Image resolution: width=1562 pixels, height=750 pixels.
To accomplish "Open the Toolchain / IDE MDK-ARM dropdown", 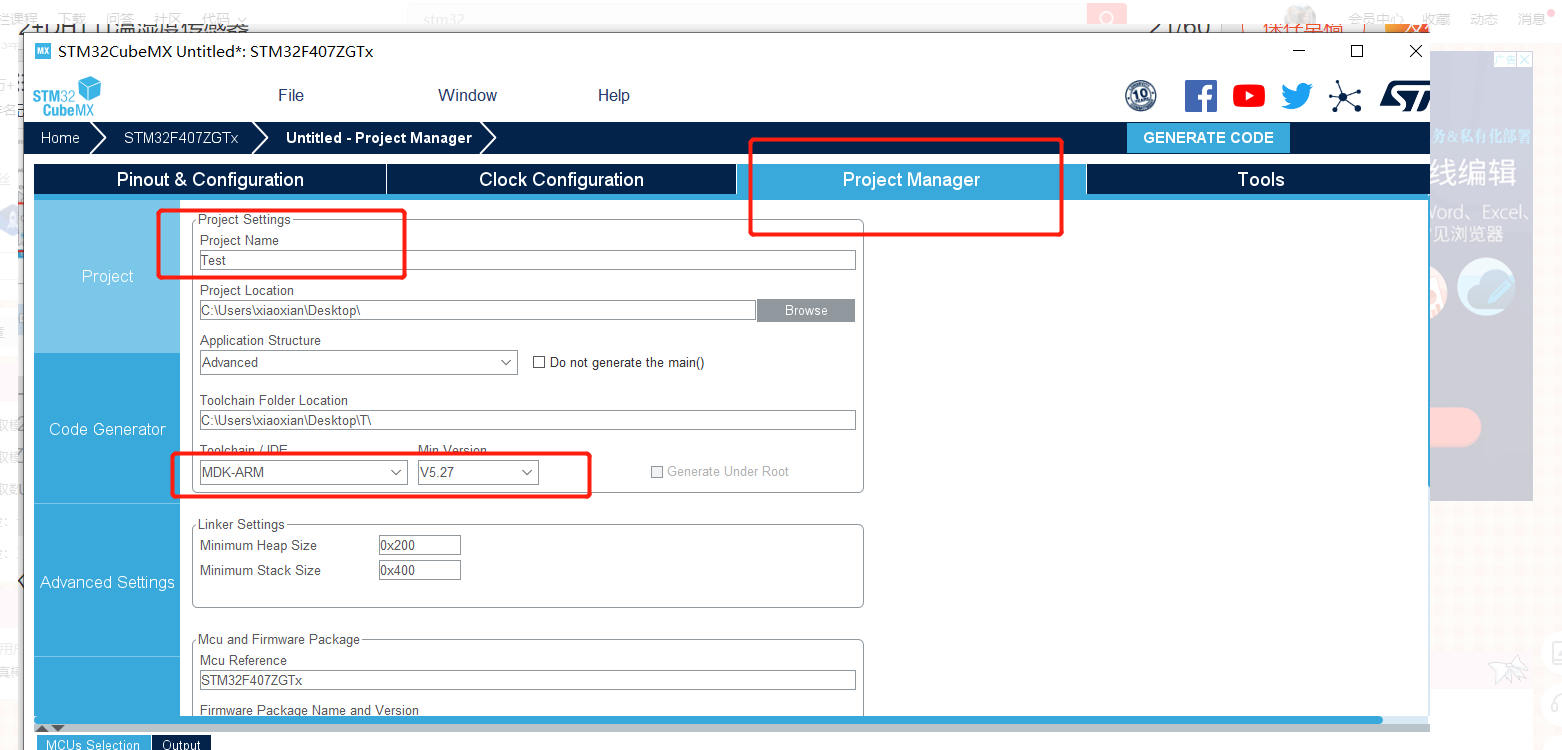I will [x=303, y=472].
